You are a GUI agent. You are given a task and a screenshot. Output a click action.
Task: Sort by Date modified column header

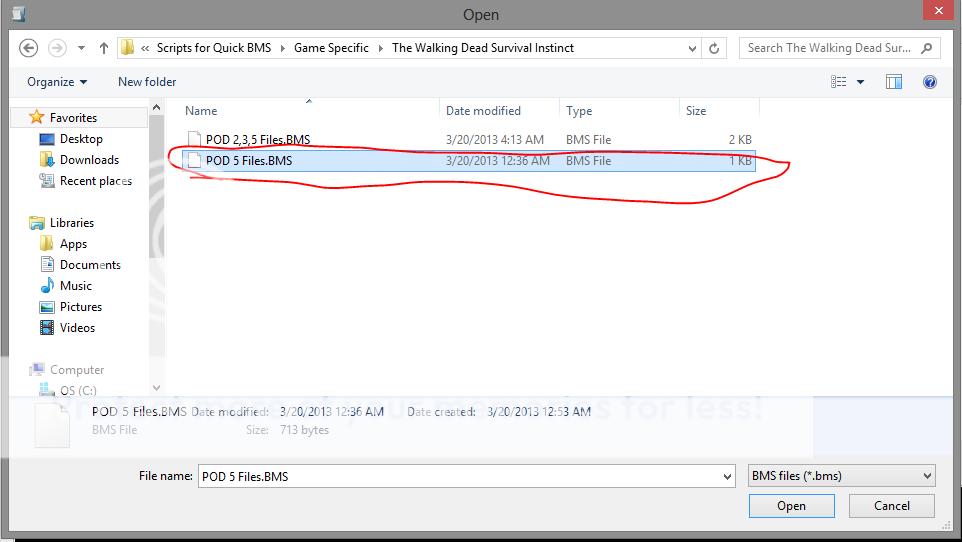tap(483, 111)
